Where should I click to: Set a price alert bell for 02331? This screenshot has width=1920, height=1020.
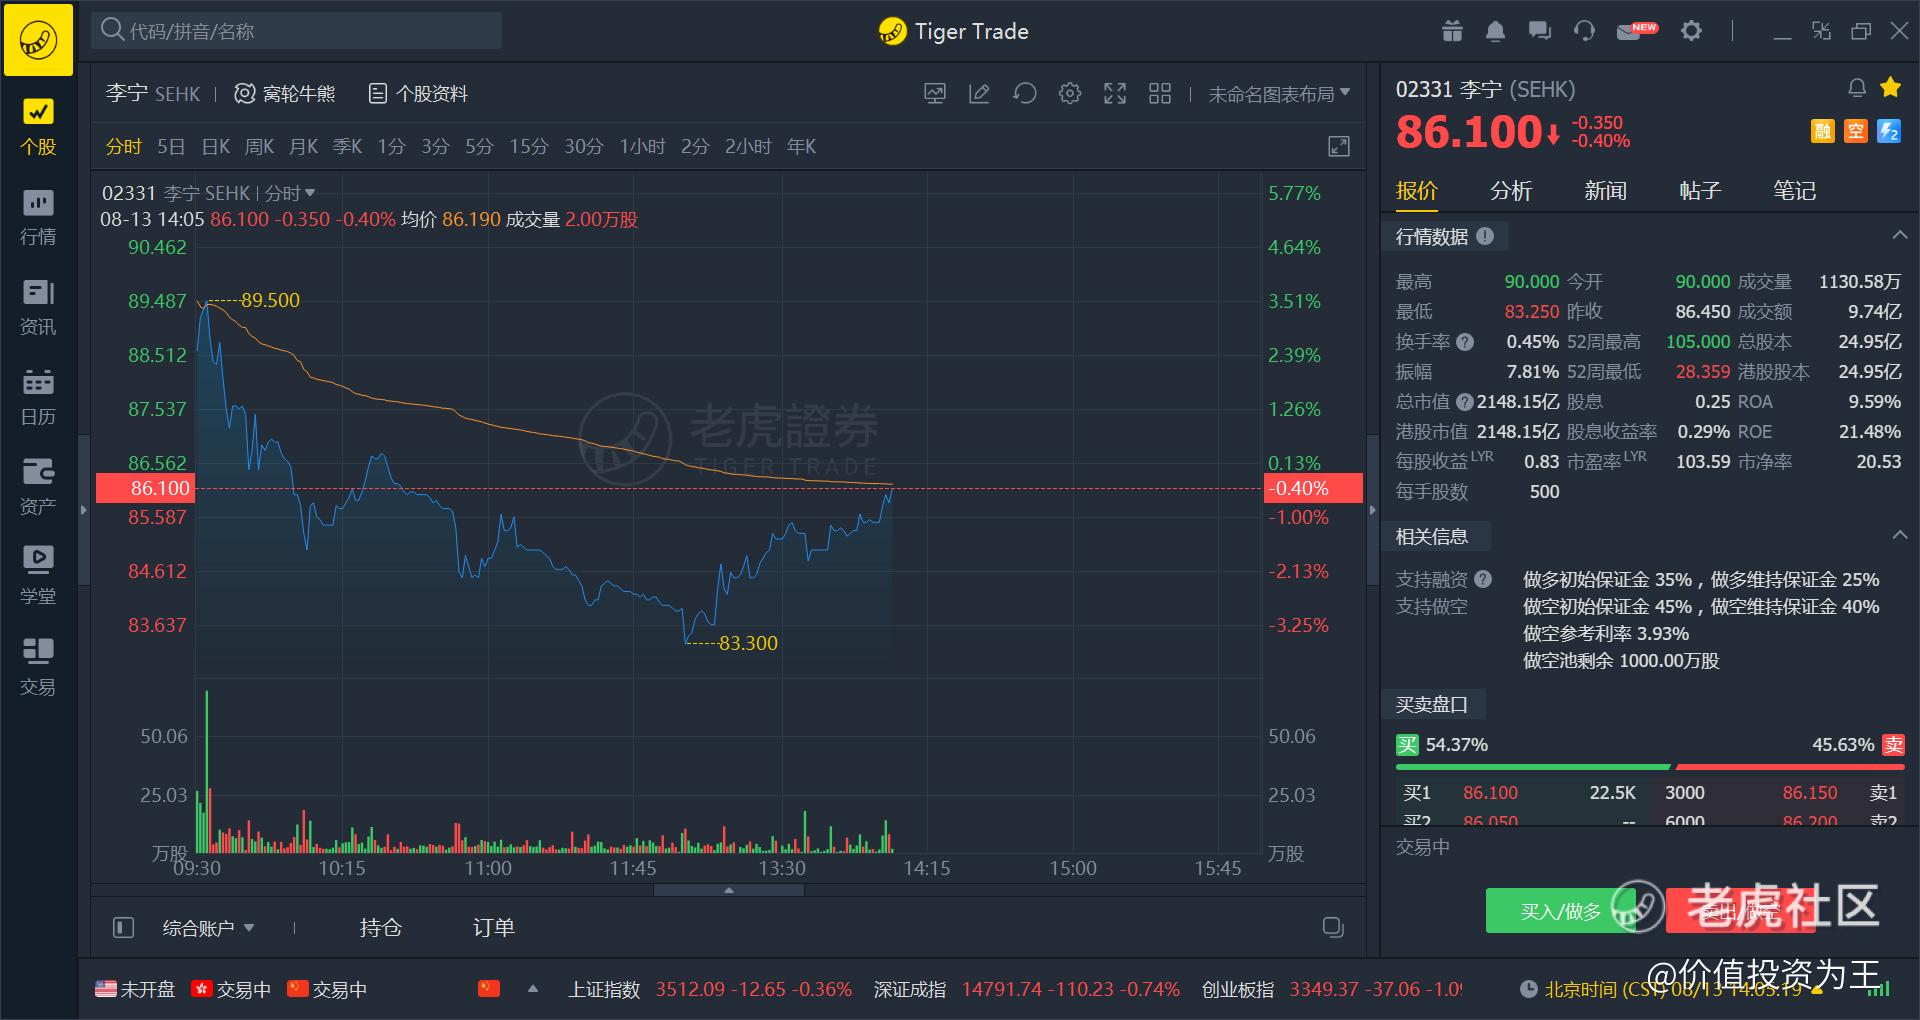[1857, 88]
